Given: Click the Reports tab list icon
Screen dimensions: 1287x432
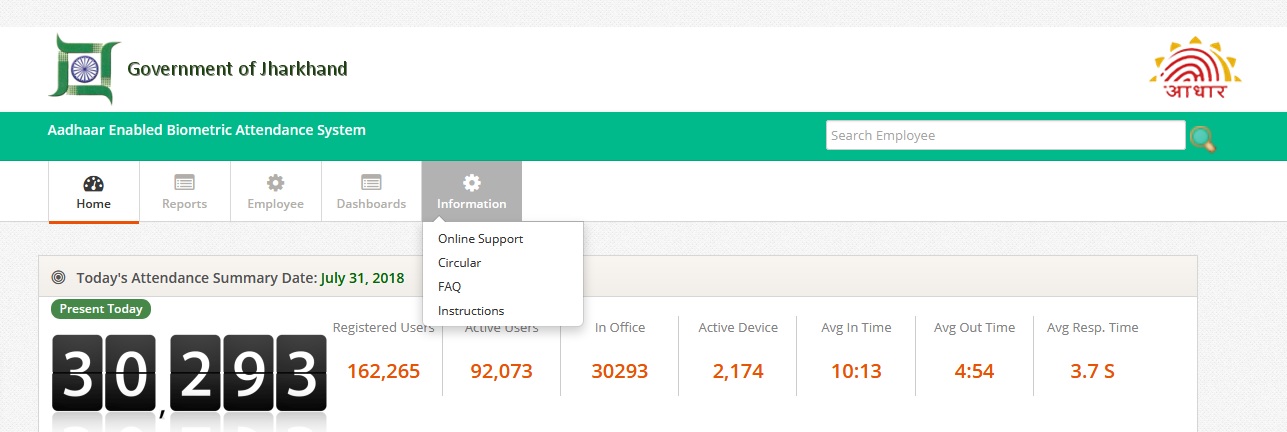Looking at the screenshot, I should (184, 183).
